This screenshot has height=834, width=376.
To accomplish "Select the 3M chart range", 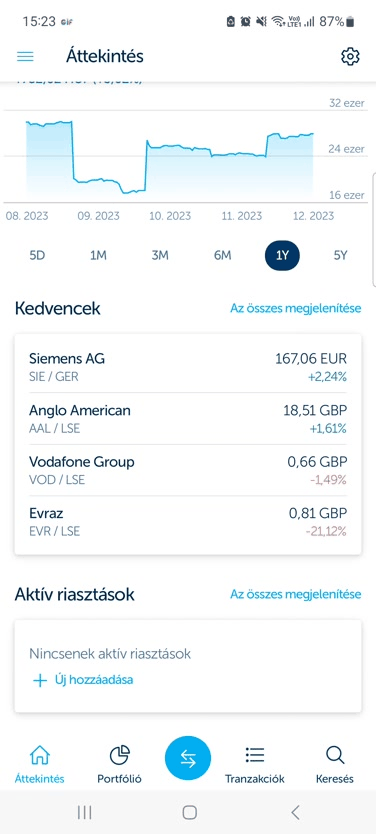I will pos(160,255).
